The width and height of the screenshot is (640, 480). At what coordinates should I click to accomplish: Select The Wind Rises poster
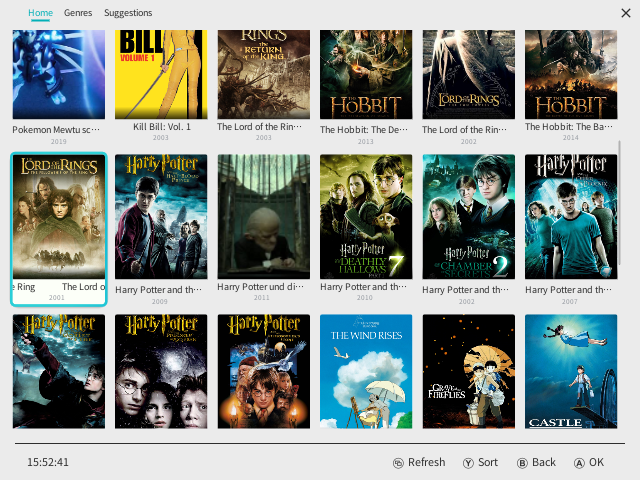[366, 371]
